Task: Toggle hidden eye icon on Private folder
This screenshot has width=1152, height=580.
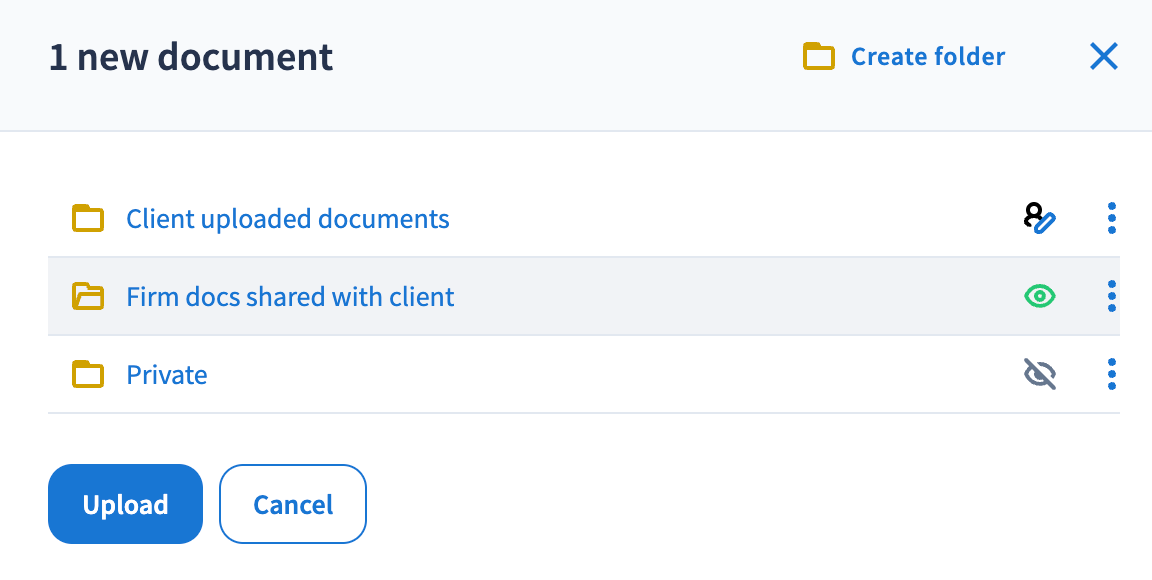Action: click(1040, 374)
